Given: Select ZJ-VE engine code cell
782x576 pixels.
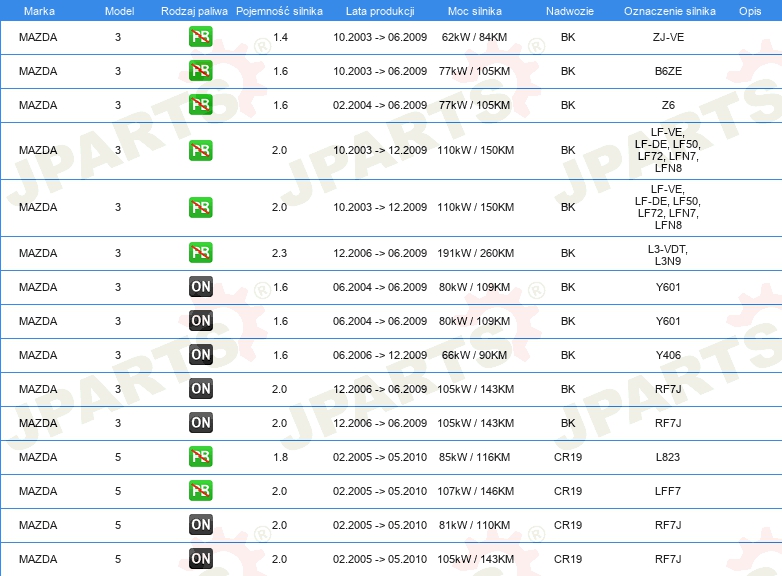Looking at the screenshot, I should point(668,37).
